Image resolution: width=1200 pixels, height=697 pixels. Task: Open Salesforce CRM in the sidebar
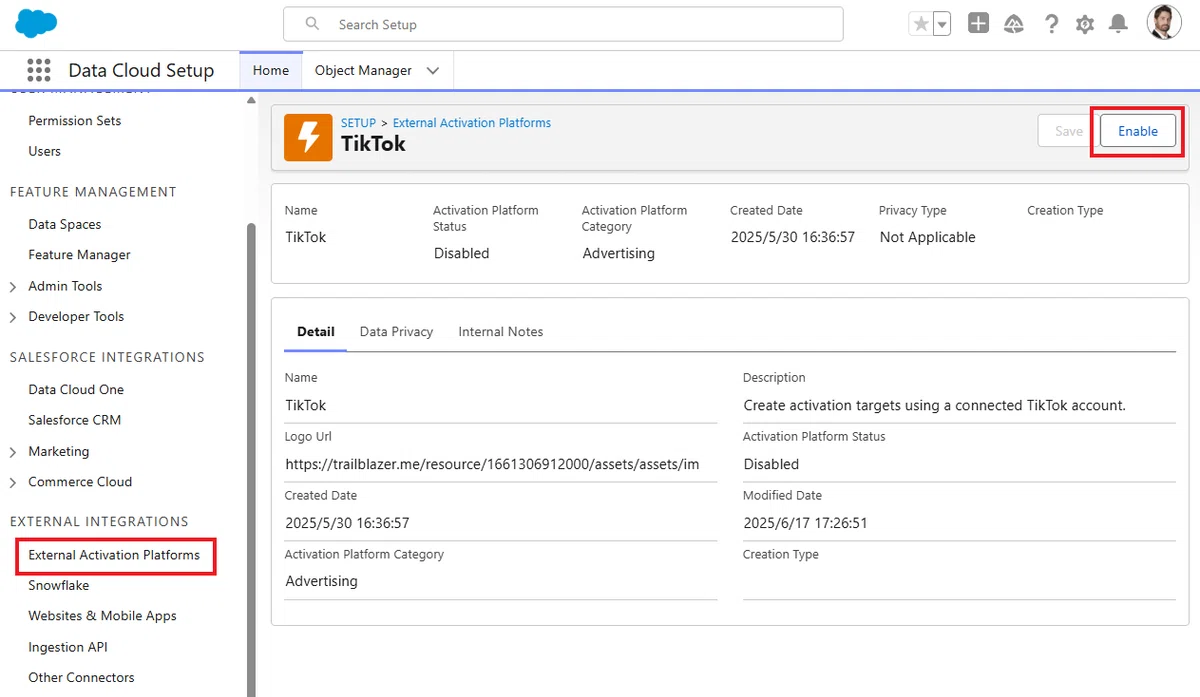click(x=75, y=420)
